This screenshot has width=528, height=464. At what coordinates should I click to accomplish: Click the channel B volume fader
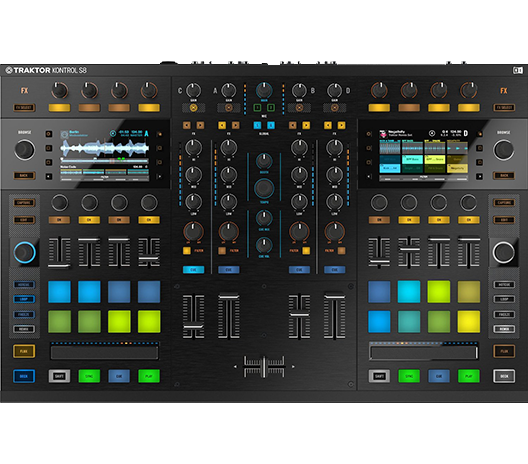click(299, 314)
